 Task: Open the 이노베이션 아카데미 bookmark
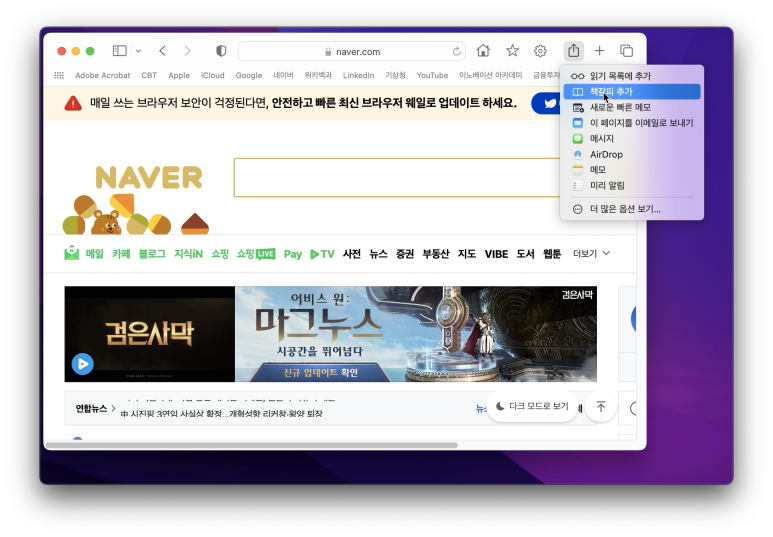click(491, 75)
